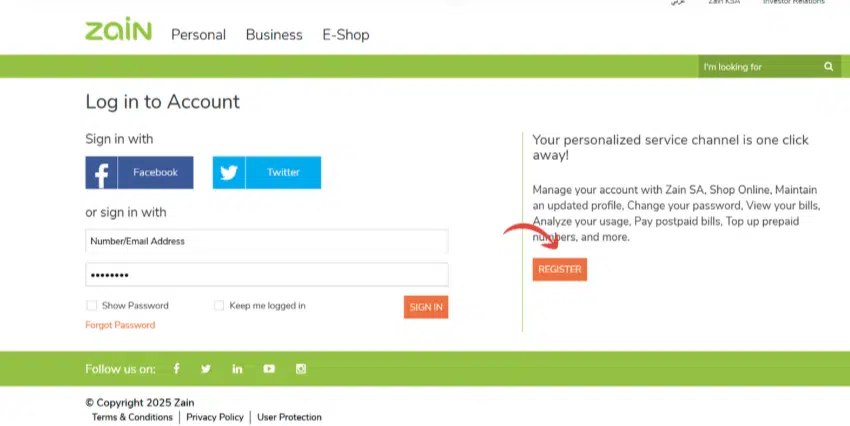850x426 pixels.
Task: Go to the E-Shop menu
Action: pos(346,35)
